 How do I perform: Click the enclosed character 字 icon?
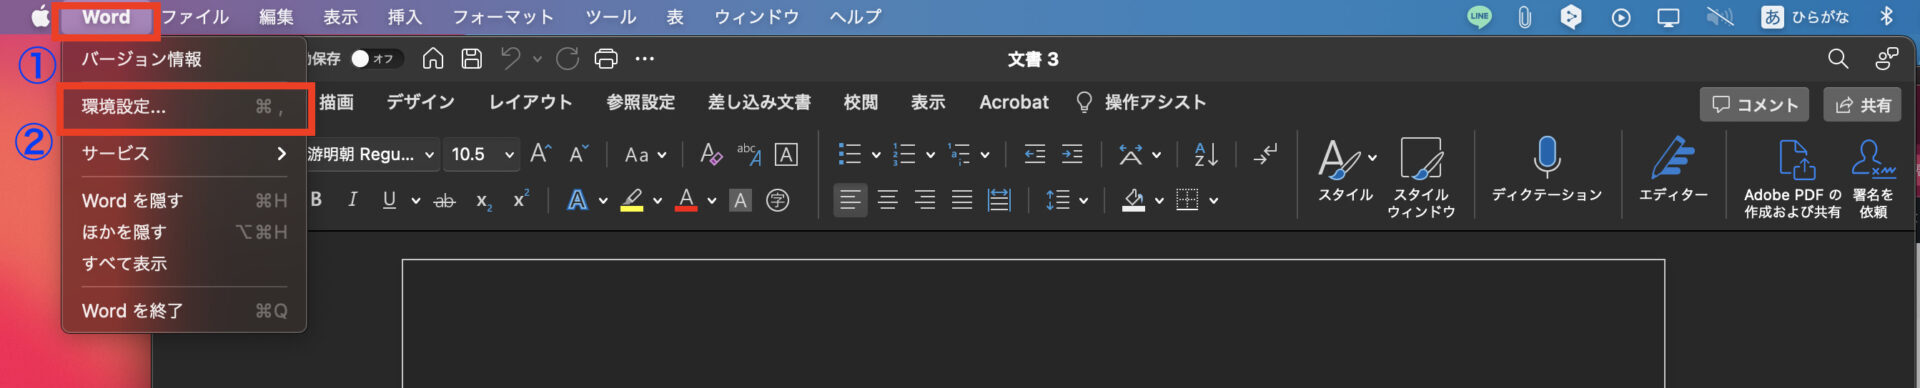(777, 200)
